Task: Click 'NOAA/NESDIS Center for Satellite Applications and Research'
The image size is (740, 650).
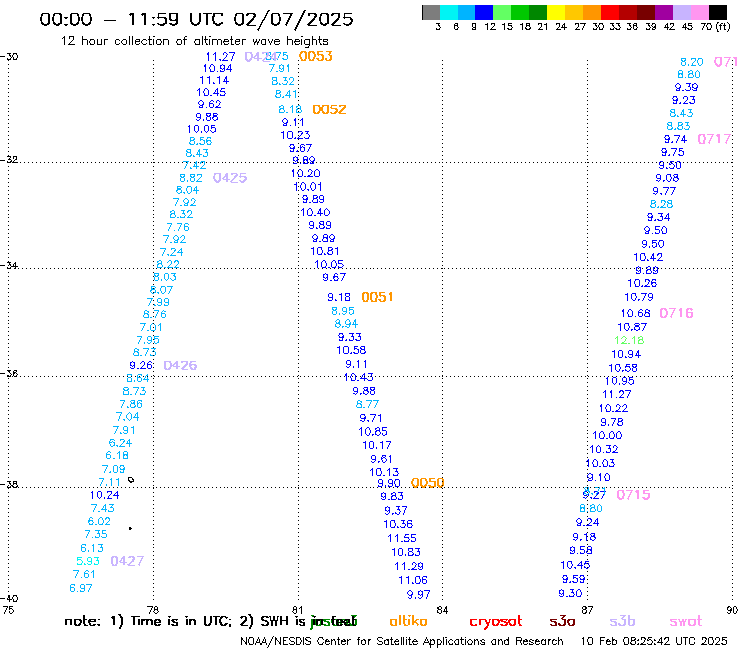Action: (x=402, y=642)
